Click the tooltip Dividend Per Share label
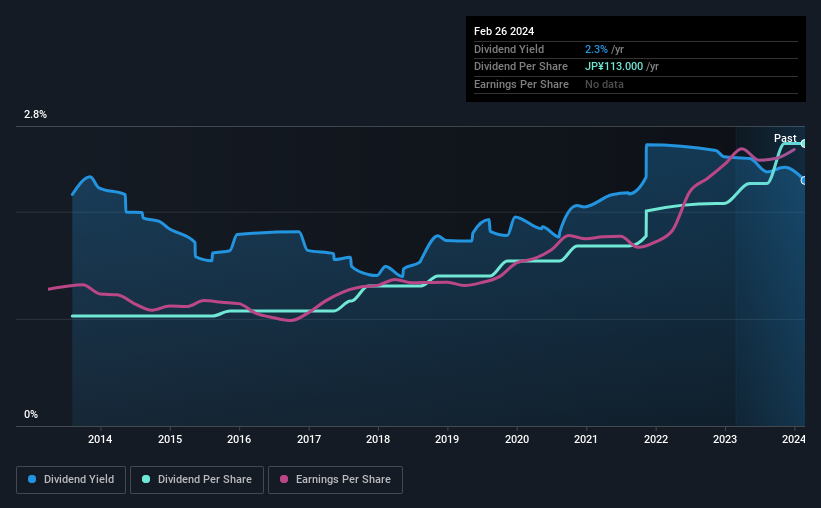Viewport: 821px width, 508px height. (520, 67)
